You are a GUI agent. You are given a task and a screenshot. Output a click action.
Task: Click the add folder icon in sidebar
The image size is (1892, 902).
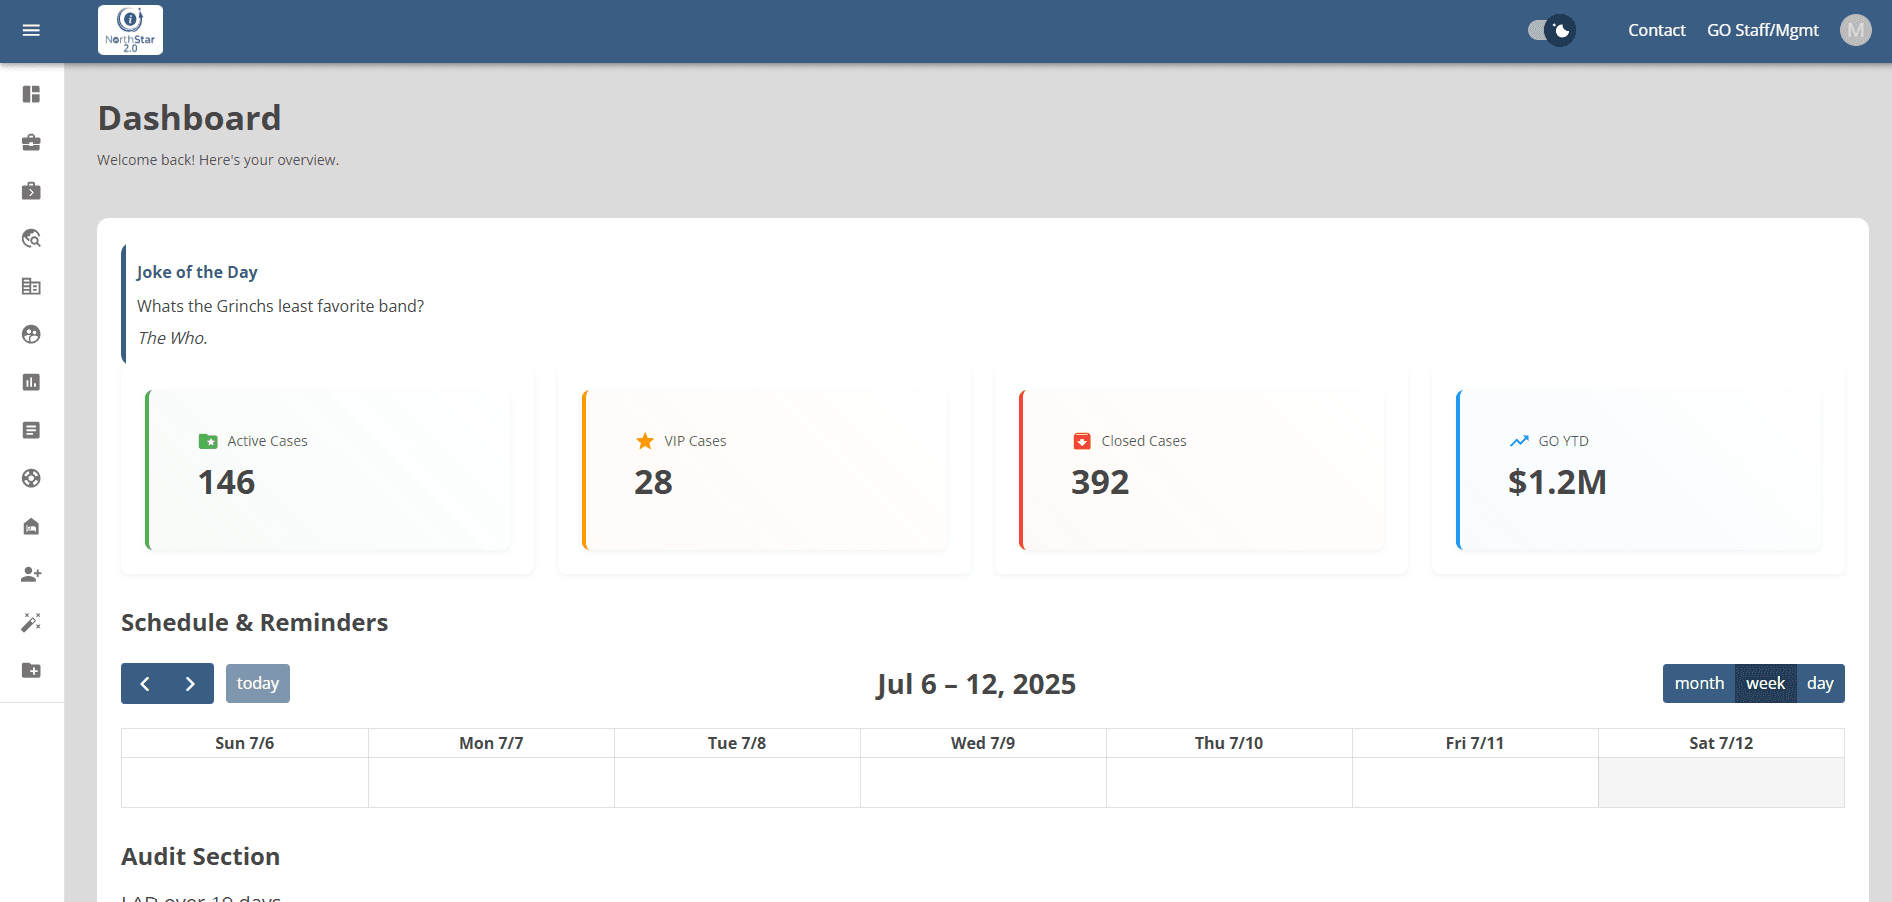coord(31,670)
